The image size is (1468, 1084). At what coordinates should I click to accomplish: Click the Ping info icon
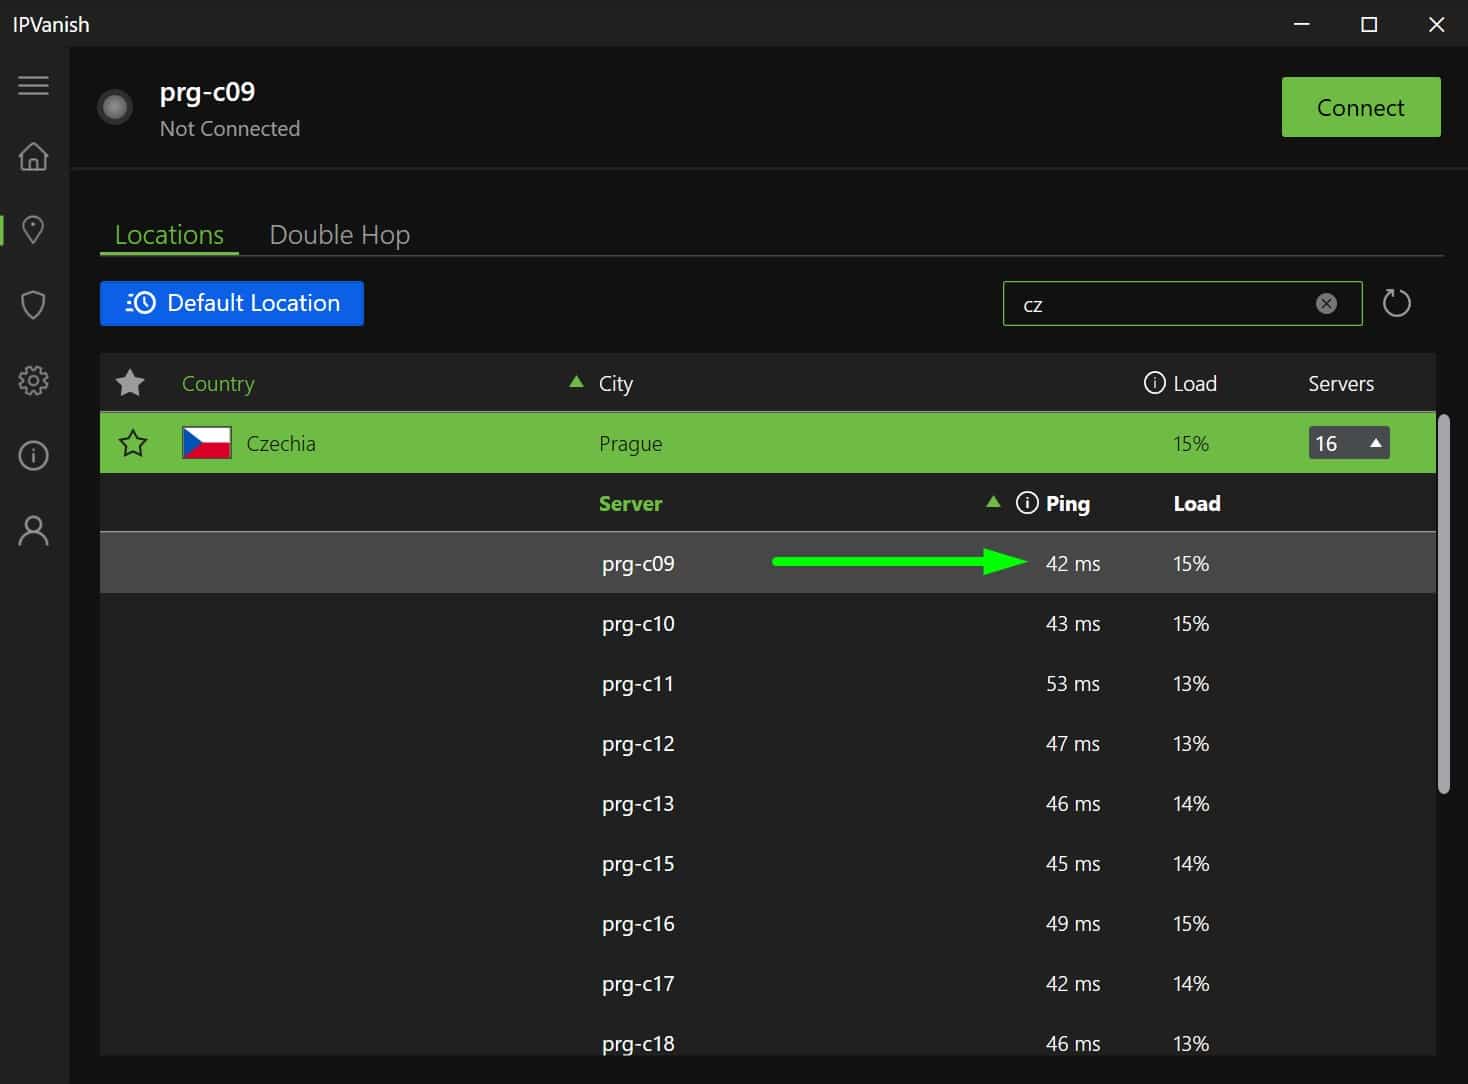tap(1027, 503)
